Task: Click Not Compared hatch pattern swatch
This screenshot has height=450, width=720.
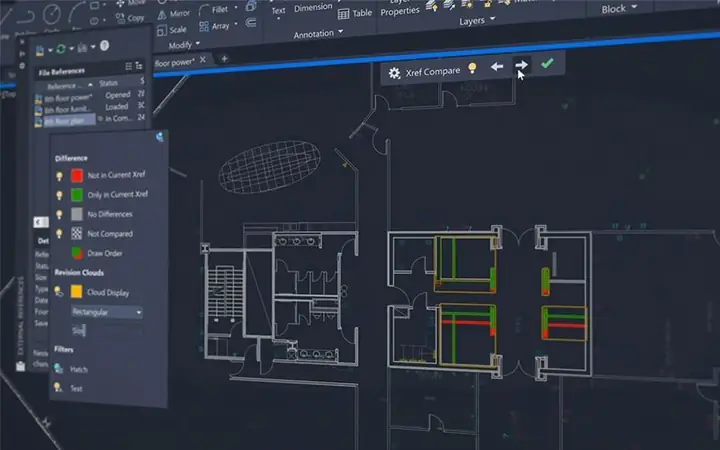Action: click(77, 233)
